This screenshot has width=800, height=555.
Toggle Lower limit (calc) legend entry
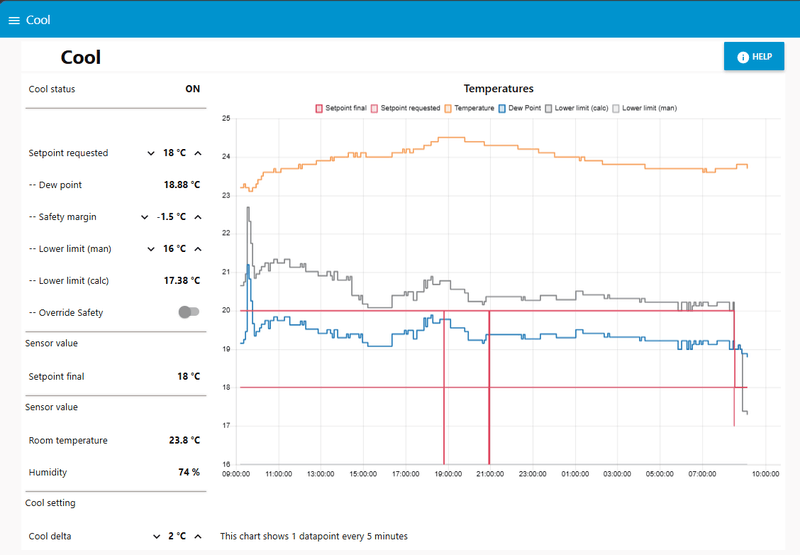577,108
